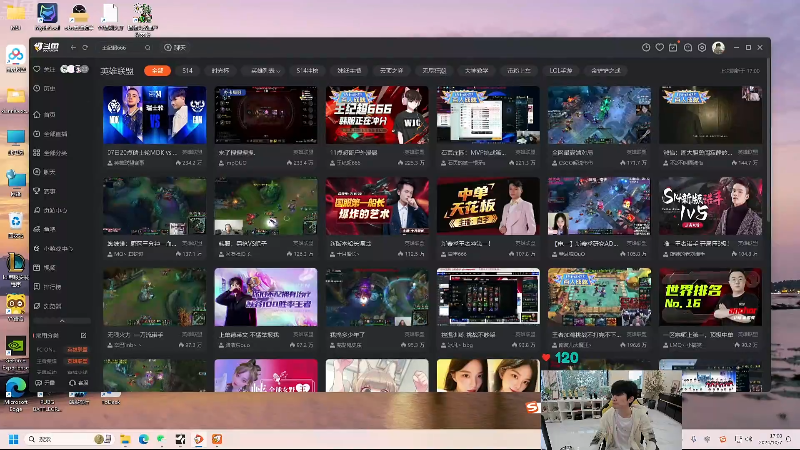Click the Windows taskbar search box

tap(69, 439)
